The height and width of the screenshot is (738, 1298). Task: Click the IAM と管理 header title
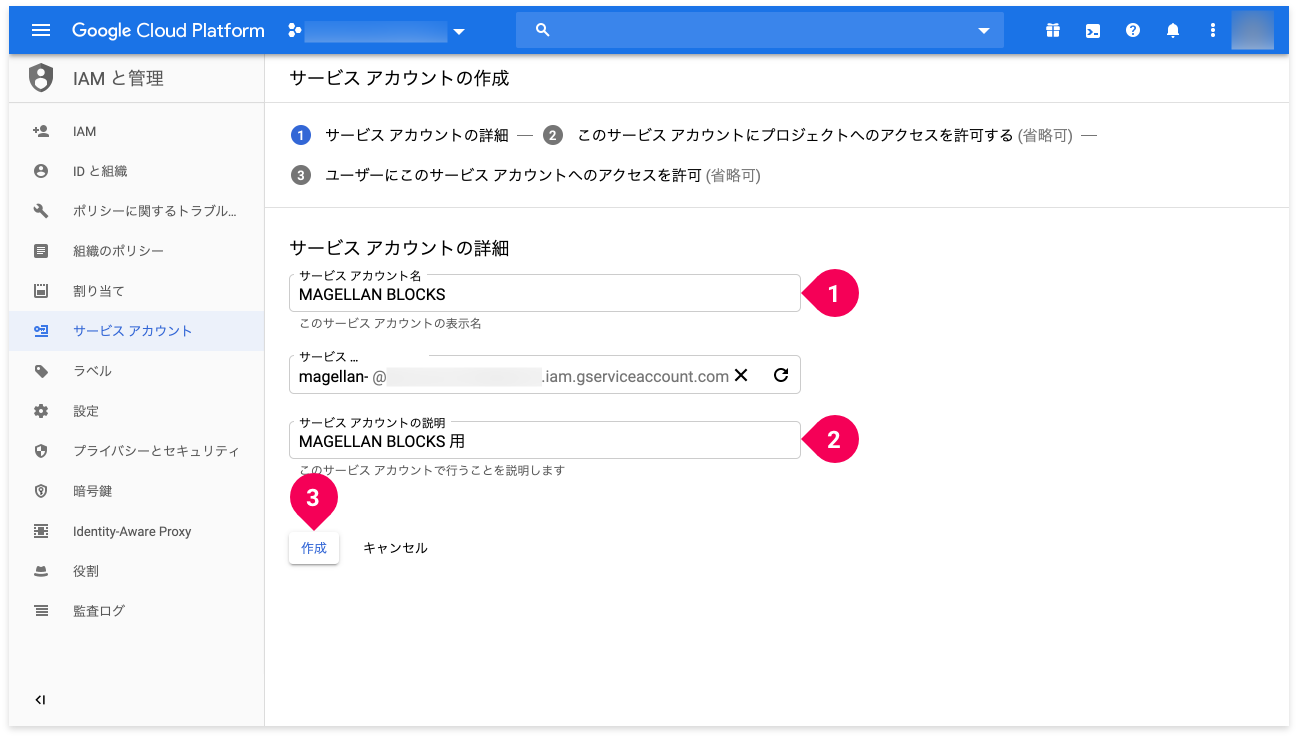coord(118,78)
